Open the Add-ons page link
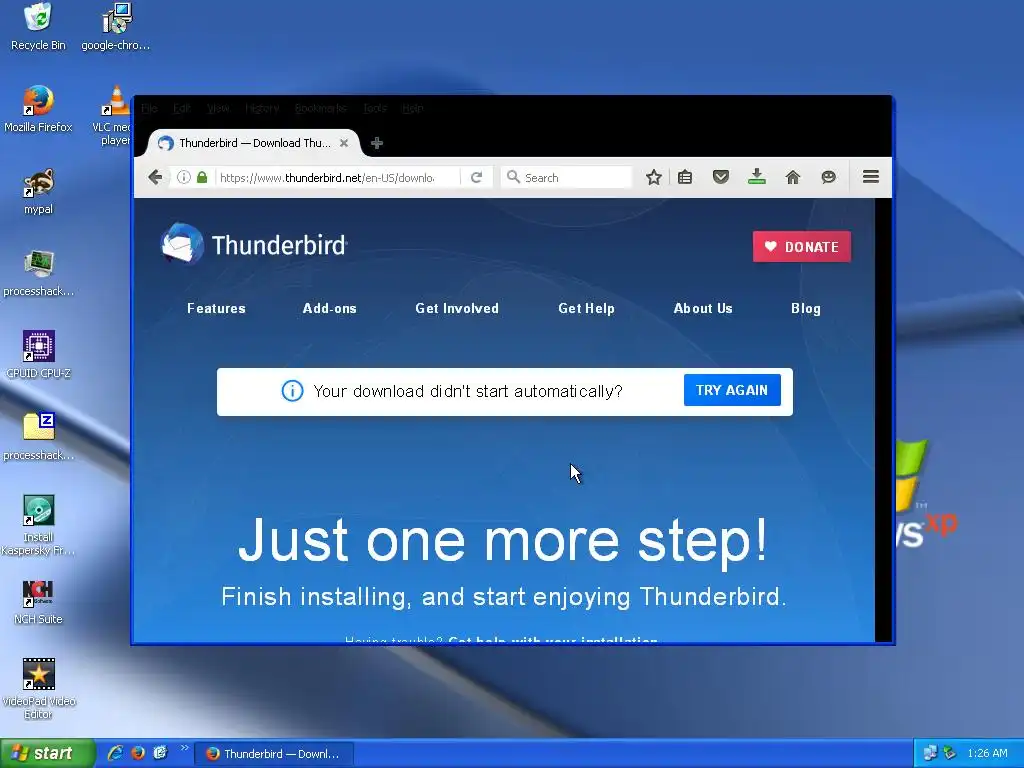 click(330, 308)
